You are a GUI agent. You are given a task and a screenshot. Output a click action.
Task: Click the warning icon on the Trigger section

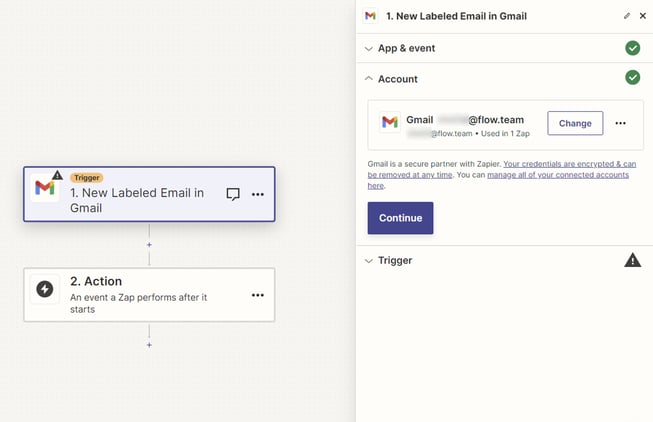tap(632, 260)
